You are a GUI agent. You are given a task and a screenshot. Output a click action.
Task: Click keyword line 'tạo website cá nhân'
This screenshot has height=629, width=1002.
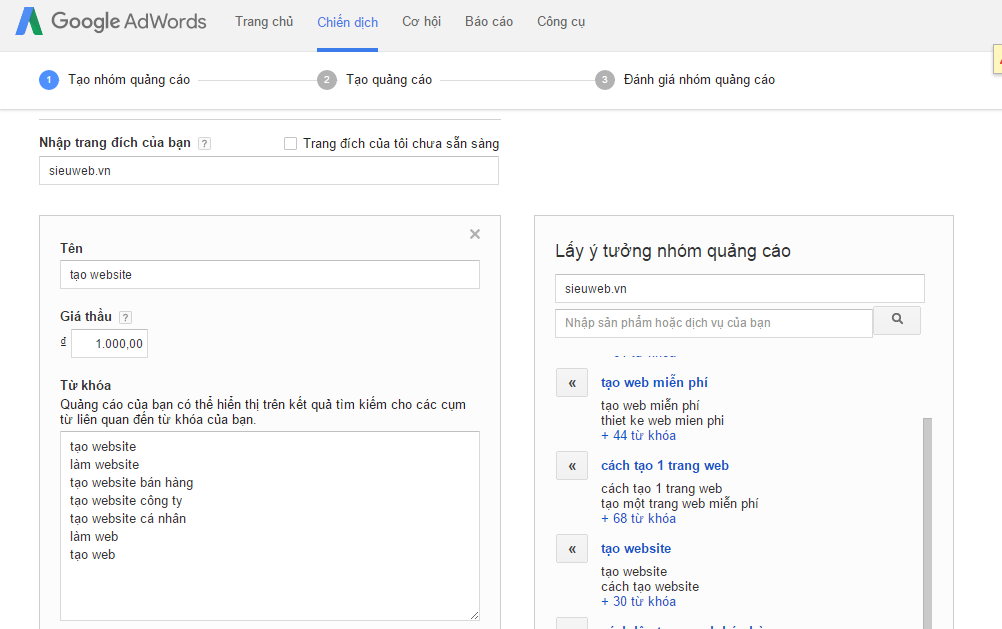[x=128, y=518]
